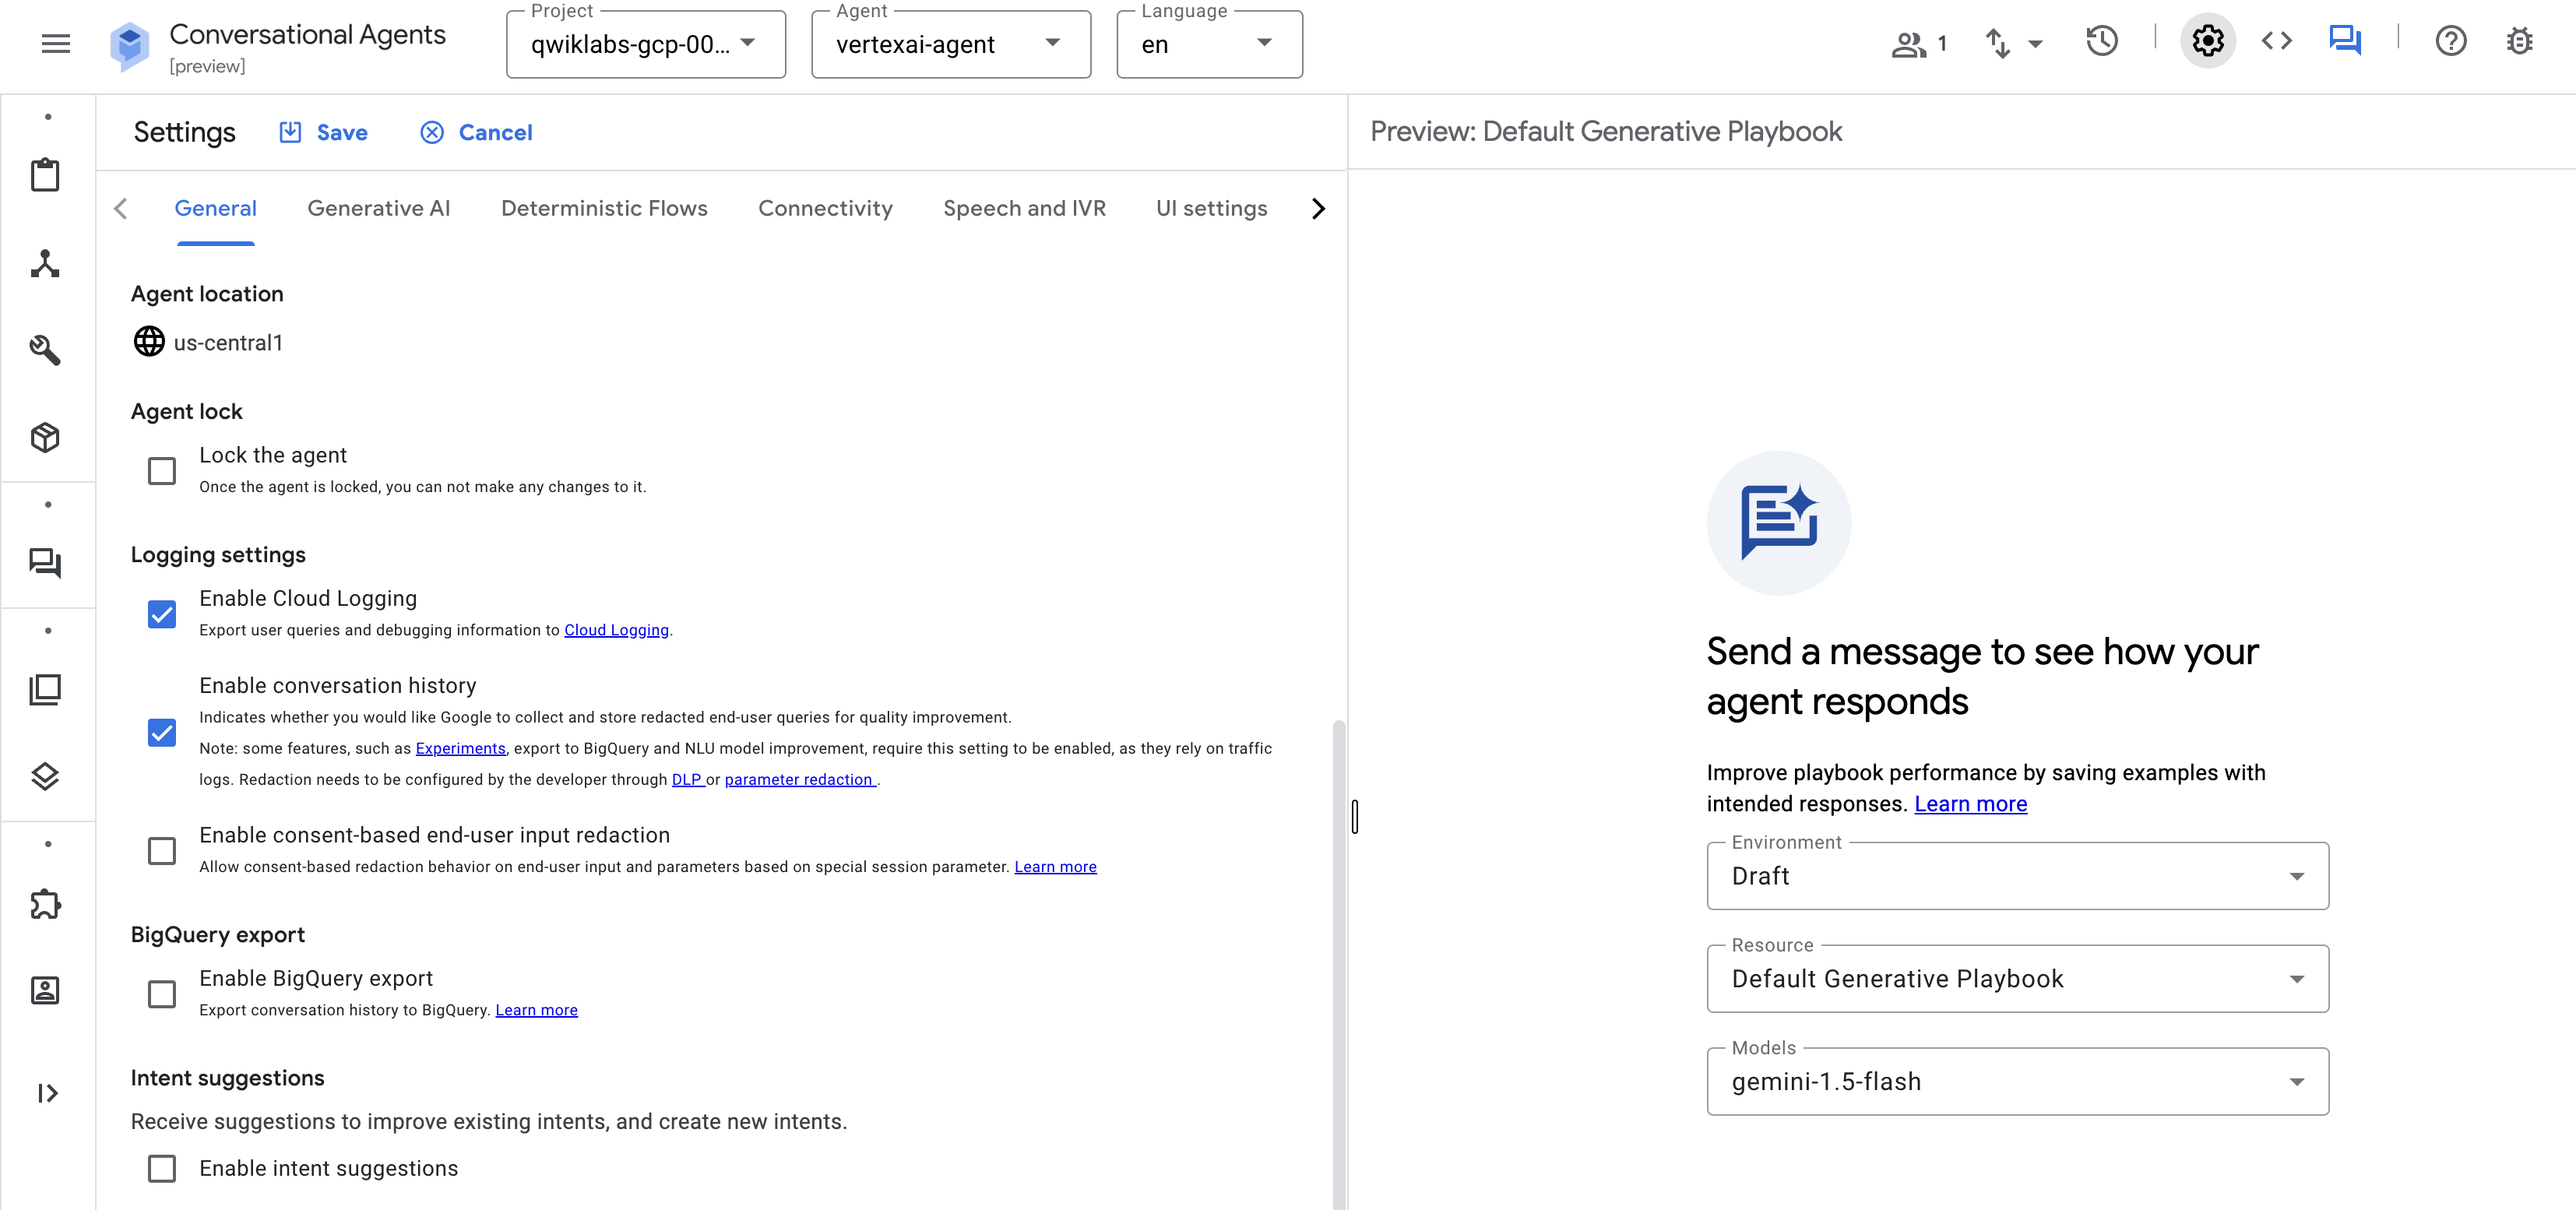
Task: Select the clipboard Playbooks icon in sidebar
Action: point(46,174)
